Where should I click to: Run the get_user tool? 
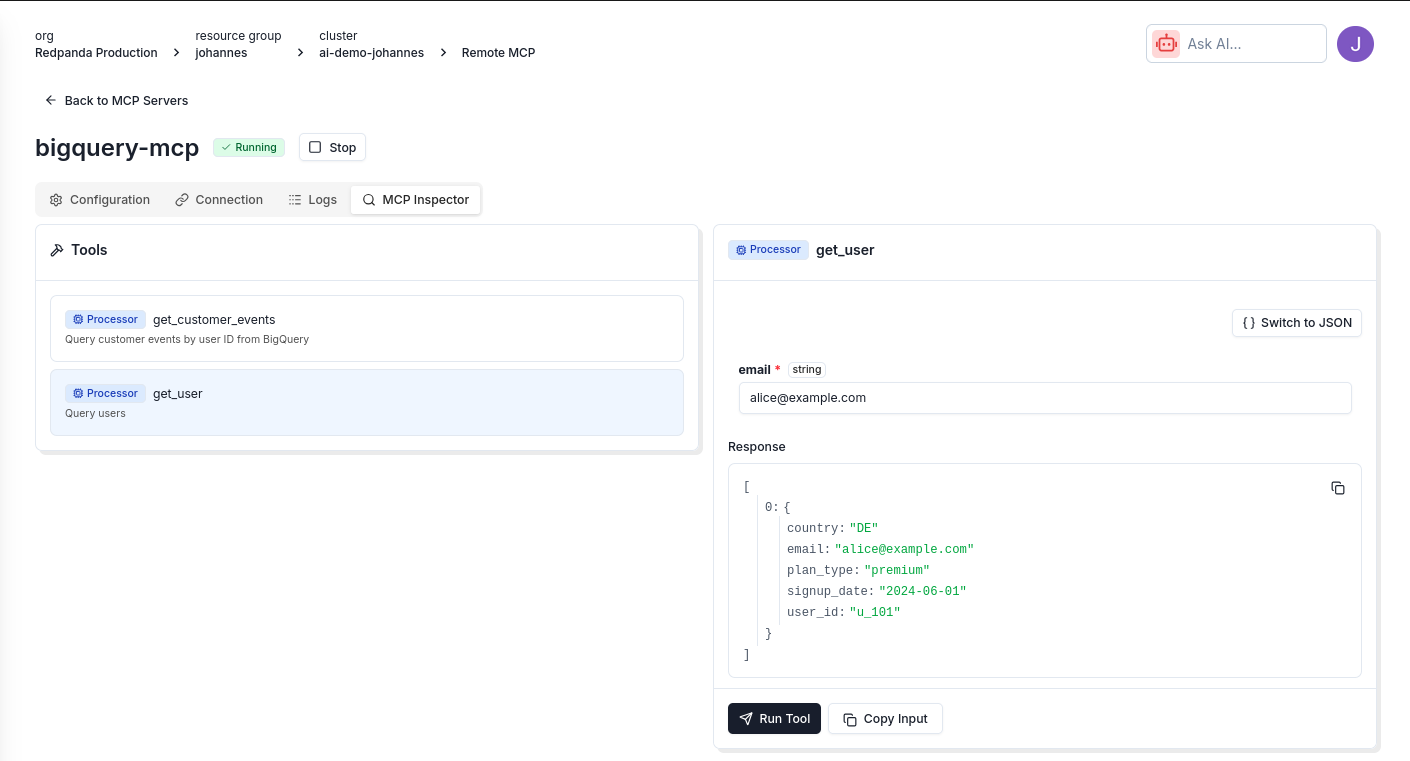tap(774, 719)
